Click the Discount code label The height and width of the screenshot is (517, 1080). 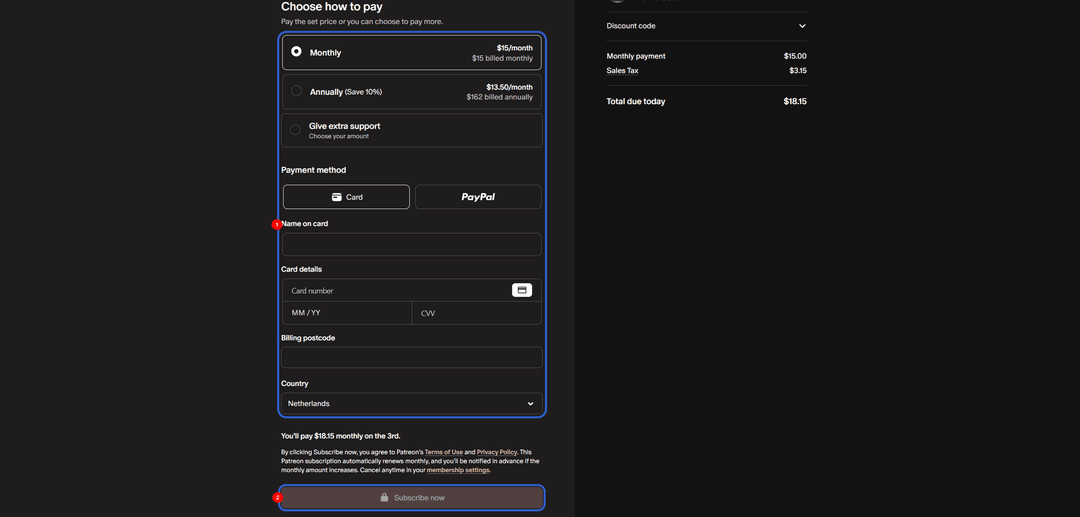pos(631,26)
